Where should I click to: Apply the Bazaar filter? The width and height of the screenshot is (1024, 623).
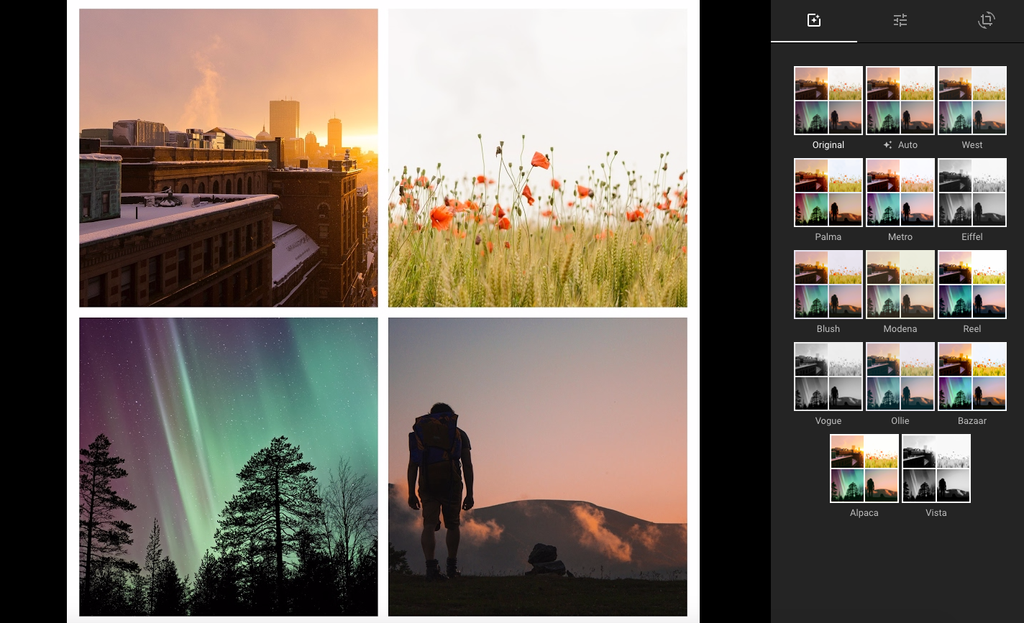pyautogui.click(x=972, y=375)
